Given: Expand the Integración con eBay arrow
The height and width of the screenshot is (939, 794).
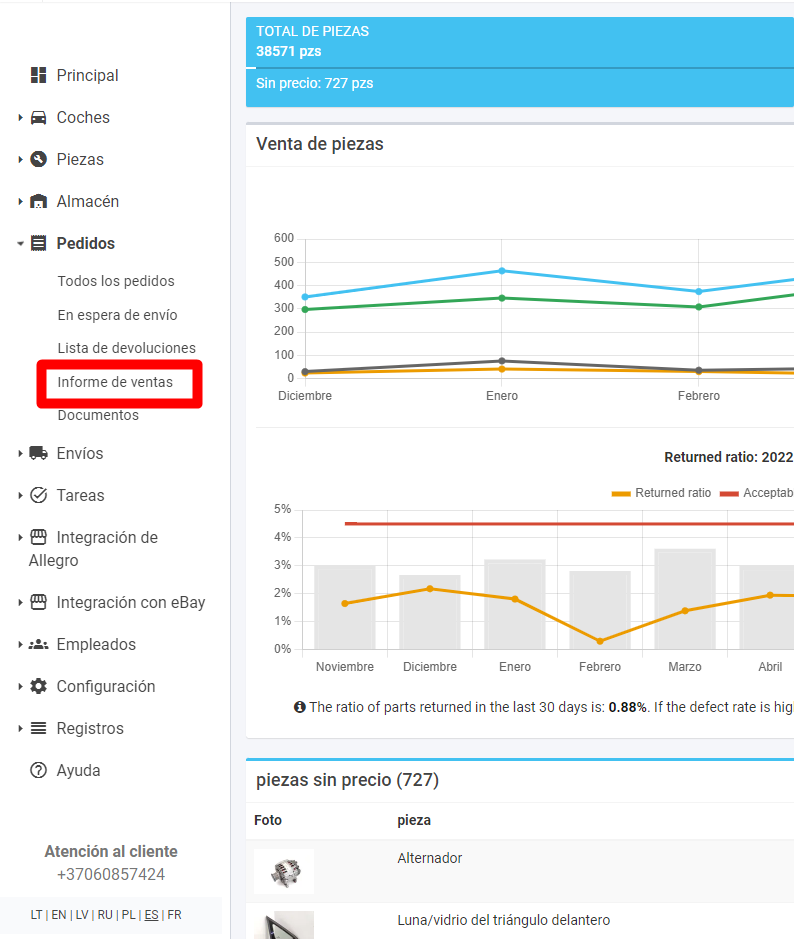Looking at the screenshot, I should (20, 602).
